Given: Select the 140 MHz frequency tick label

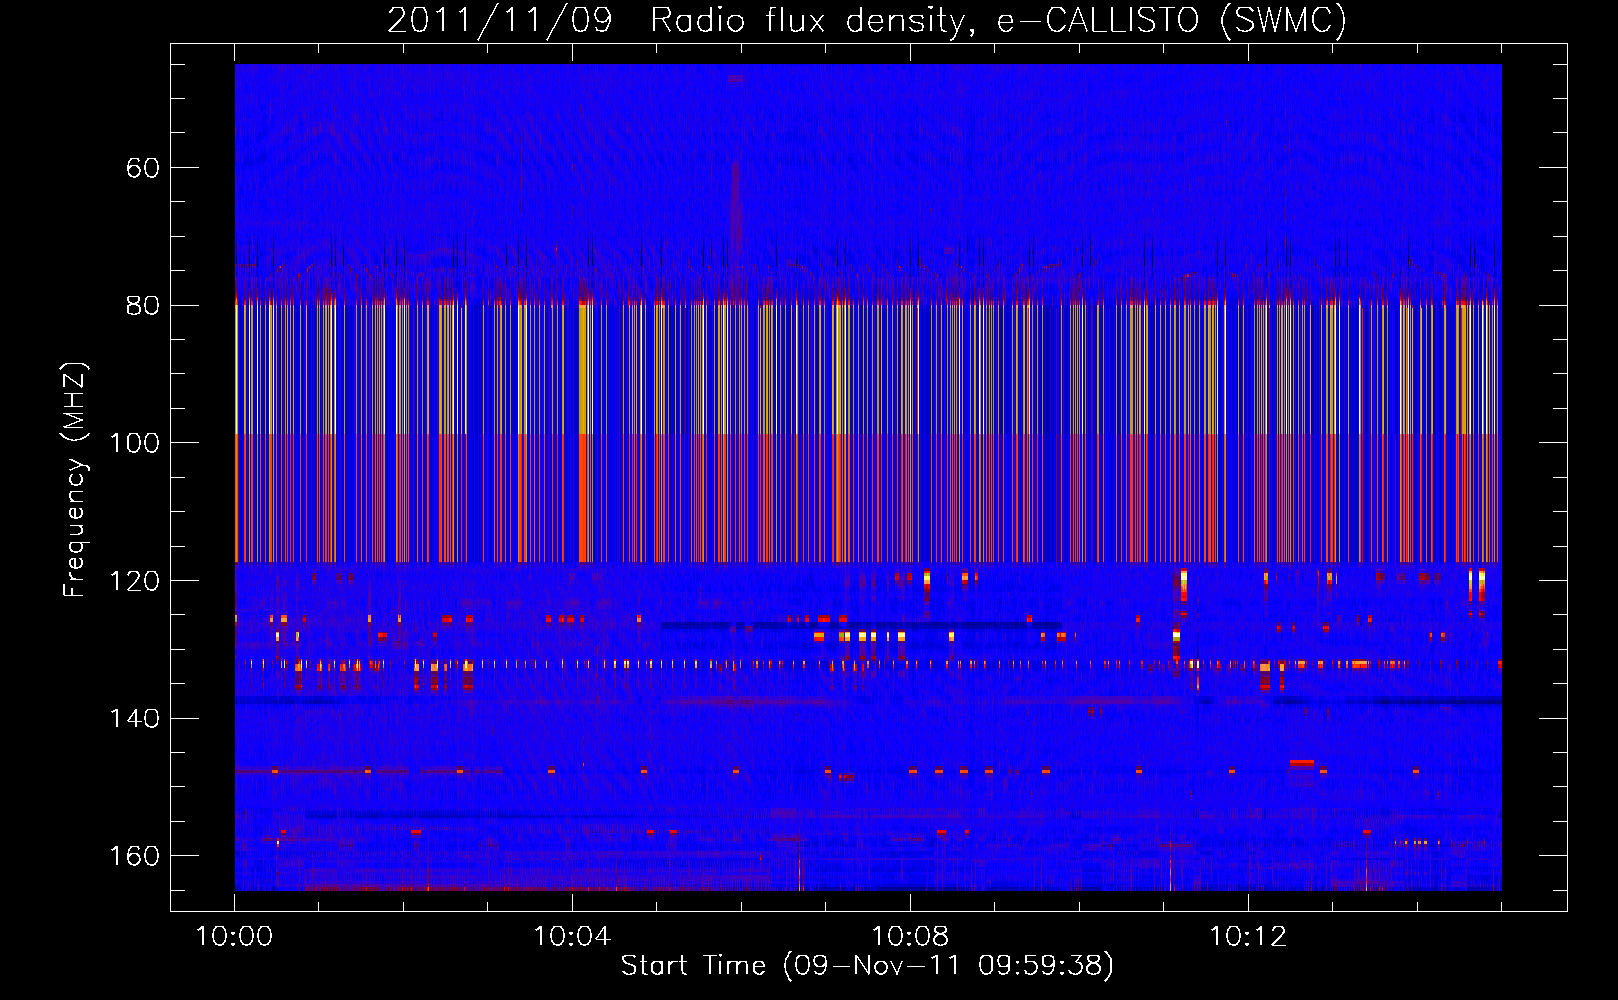Looking at the screenshot, I should 134,719.
